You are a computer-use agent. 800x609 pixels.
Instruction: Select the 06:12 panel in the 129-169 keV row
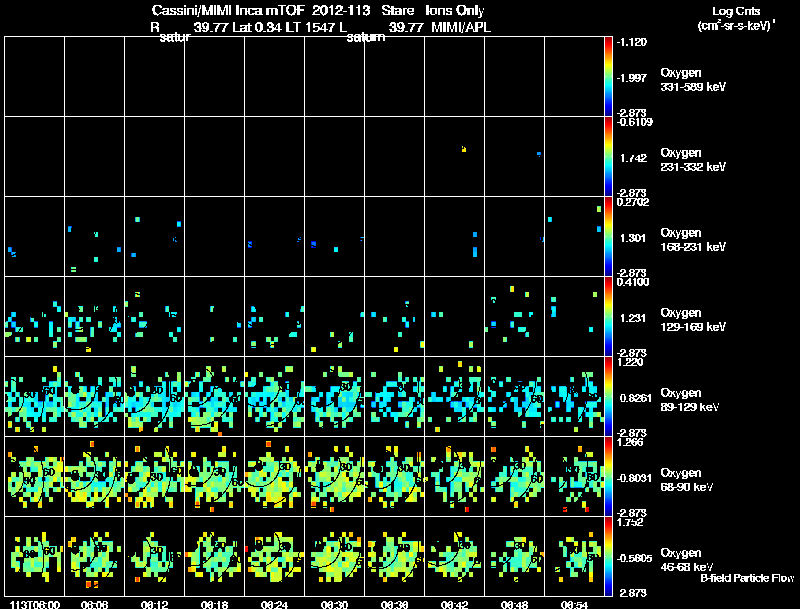155,316
